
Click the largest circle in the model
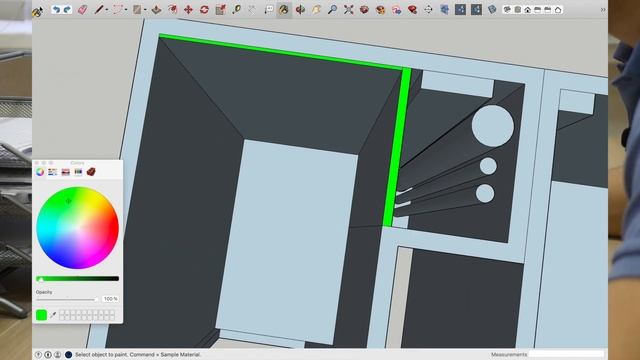[x=493, y=126]
